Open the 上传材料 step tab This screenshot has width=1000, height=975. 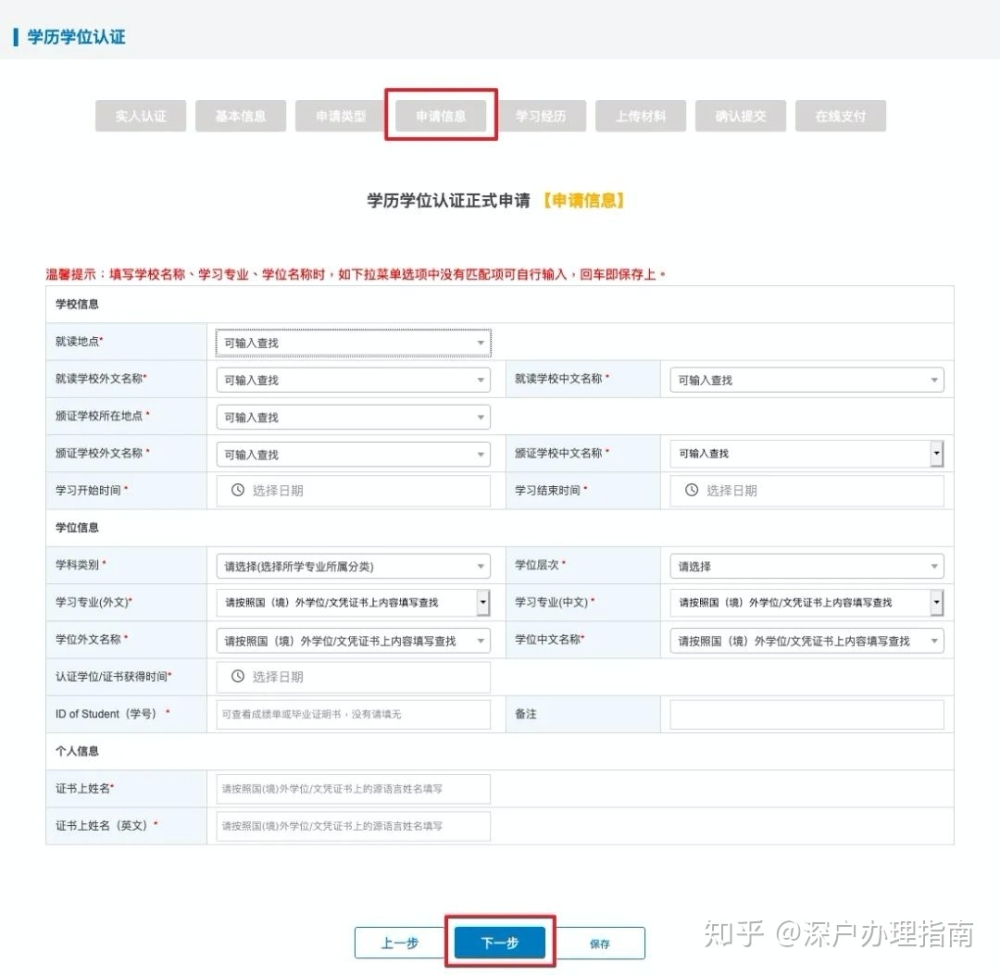click(640, 116)
